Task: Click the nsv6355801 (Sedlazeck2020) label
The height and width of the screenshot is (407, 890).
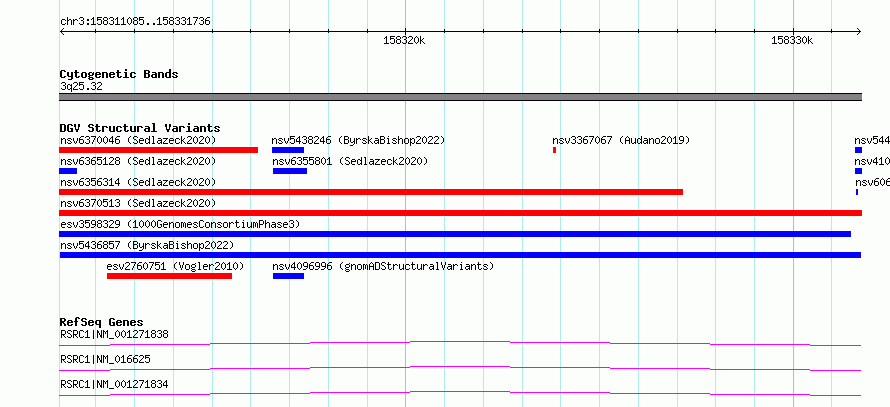Action: [350, 161]
